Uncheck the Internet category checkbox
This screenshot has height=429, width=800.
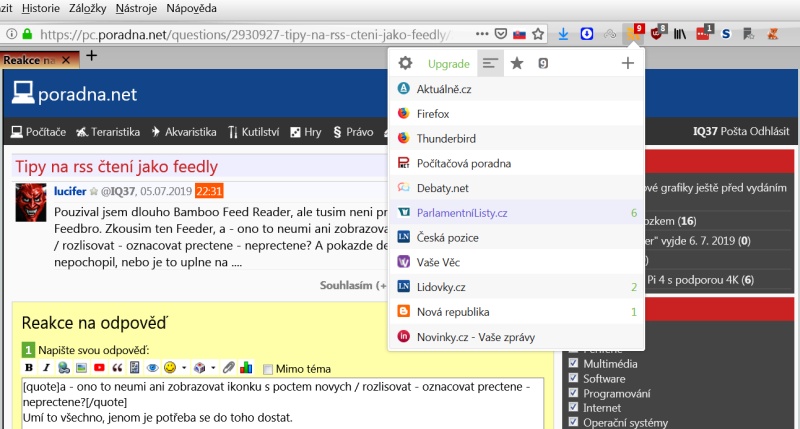tap(573, 407)
